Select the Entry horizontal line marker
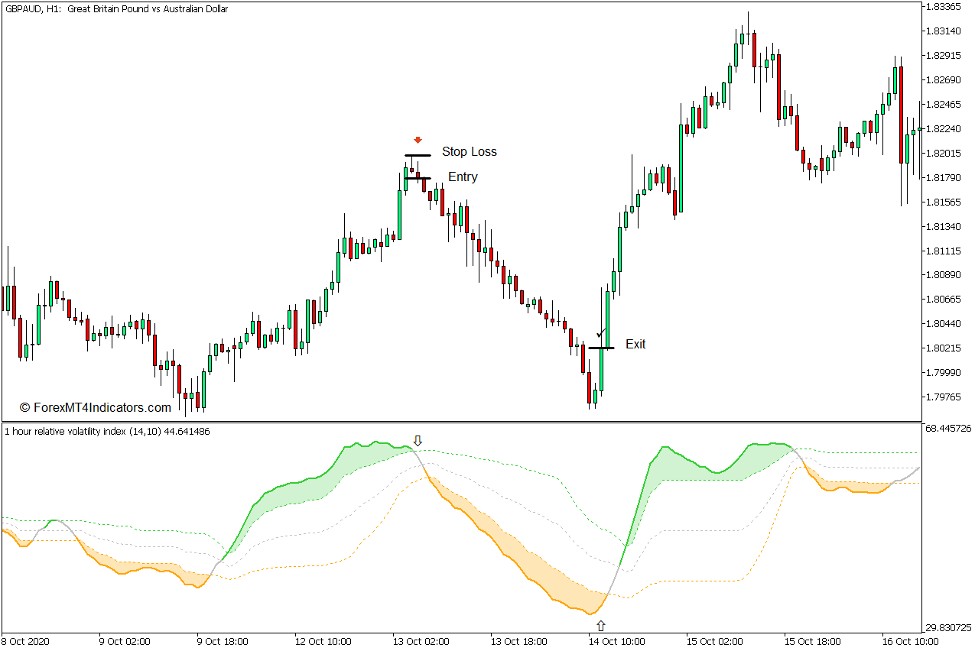Image resolution: width=977 pixels, height=652 pixels. [x=418, y=177]
